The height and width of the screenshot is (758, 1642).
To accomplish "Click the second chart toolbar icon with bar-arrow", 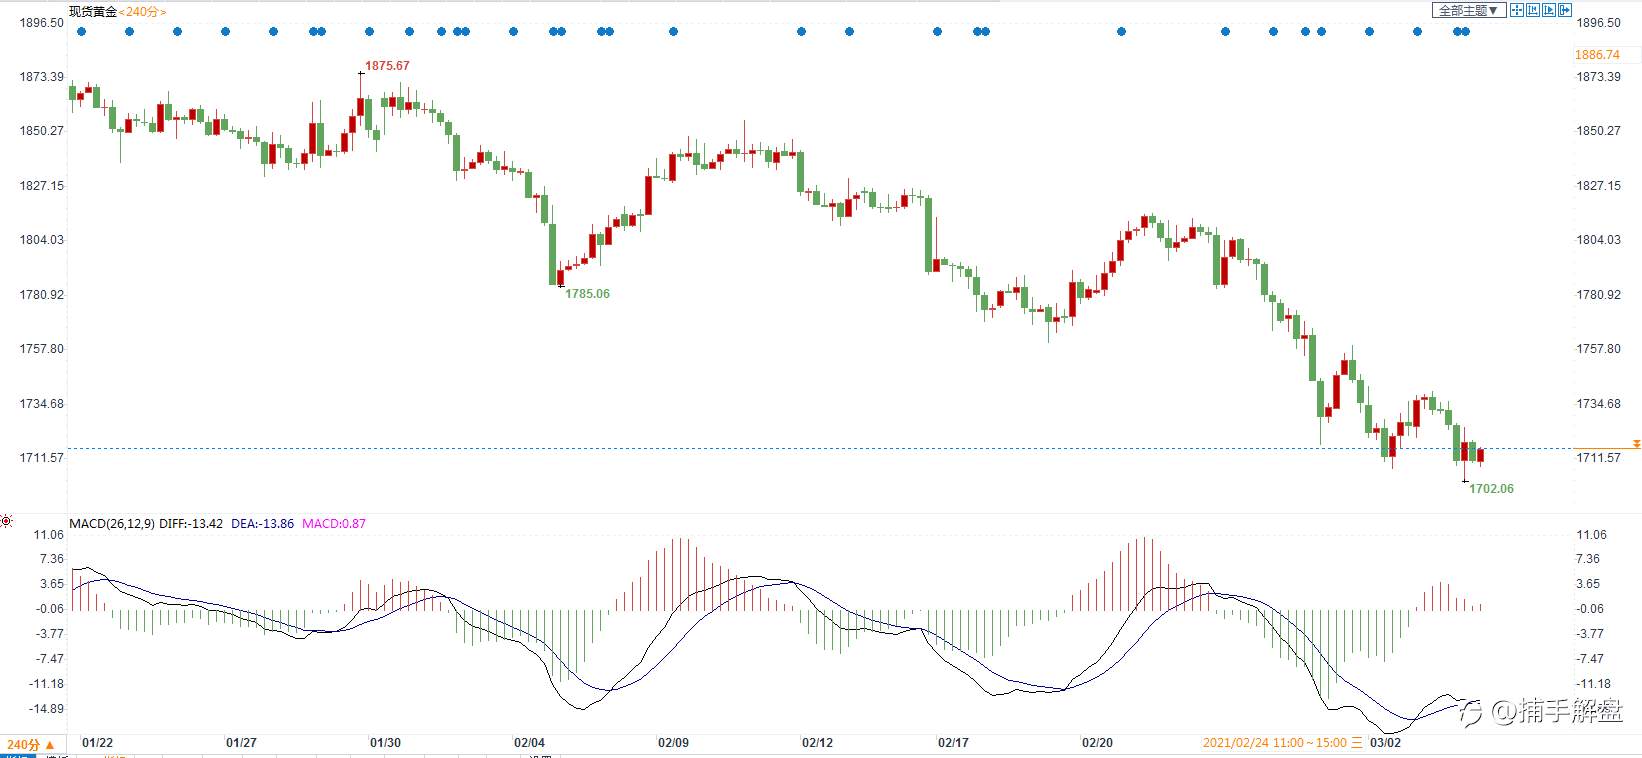I will [x=1533, y=11].
